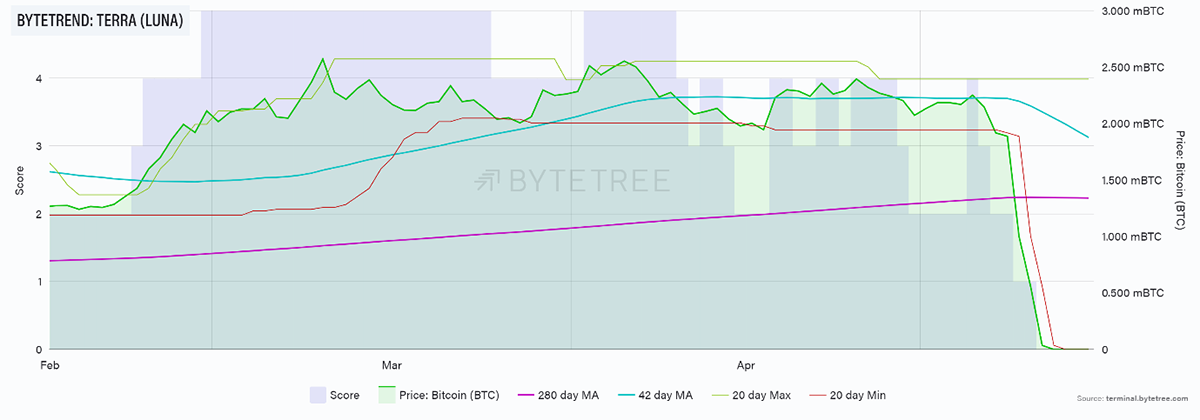Hide the 42 day MA series

click(654, 395)
